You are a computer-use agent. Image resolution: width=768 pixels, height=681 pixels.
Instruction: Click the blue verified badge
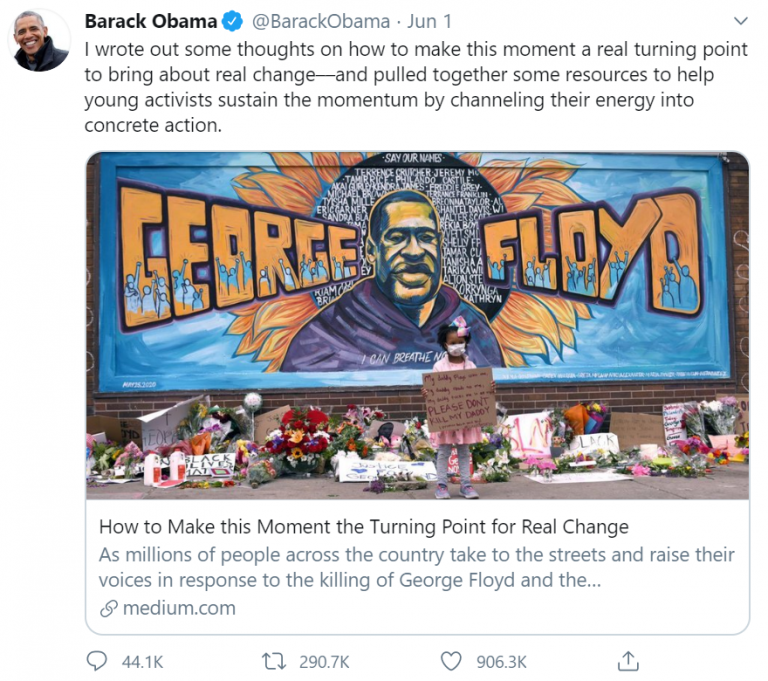click(x=233, y=21)
